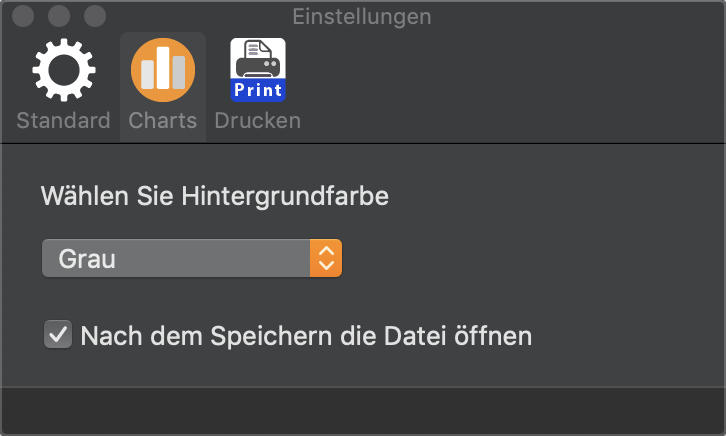Click the Grau text in the color selector
This screenshot has height=436, width=726.
pyautogui.click(x=87, y=259)
